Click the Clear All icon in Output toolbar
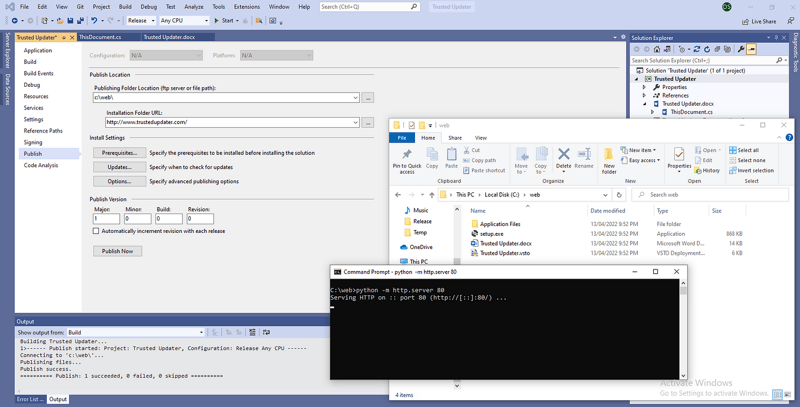Viewport: 800px width, 407px height. pos(252,332)
